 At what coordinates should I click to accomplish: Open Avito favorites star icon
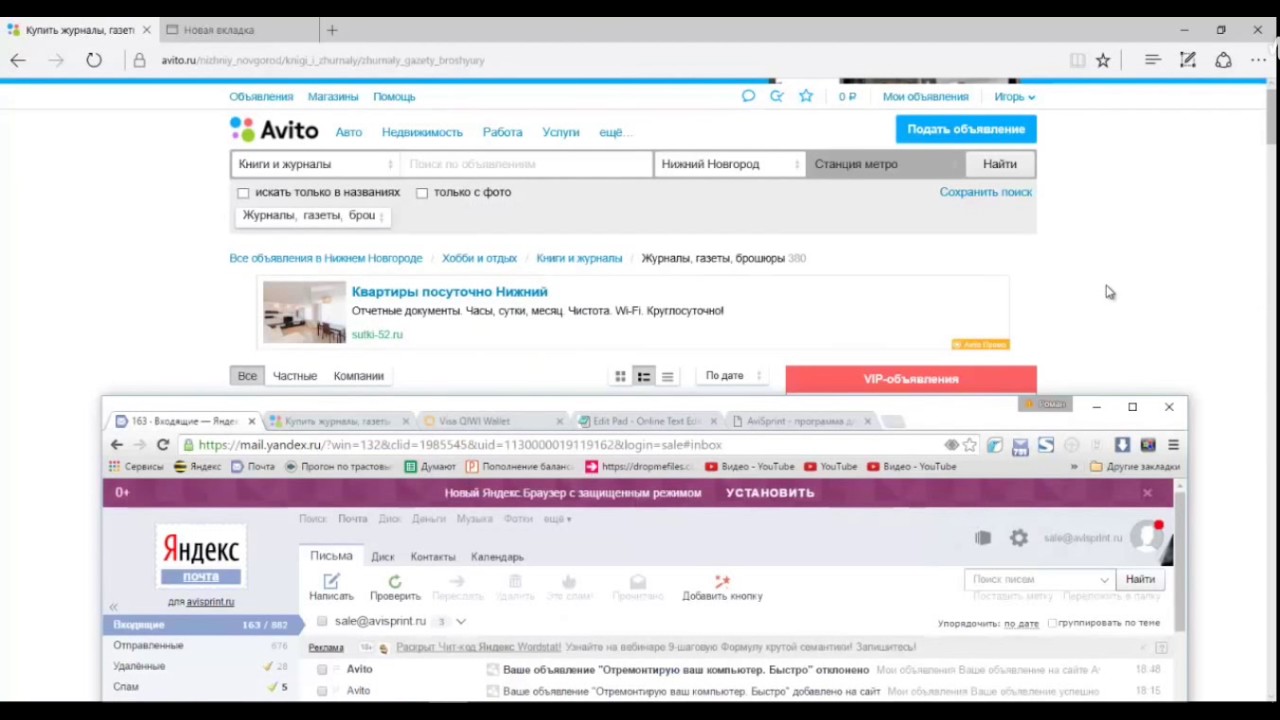806,96
